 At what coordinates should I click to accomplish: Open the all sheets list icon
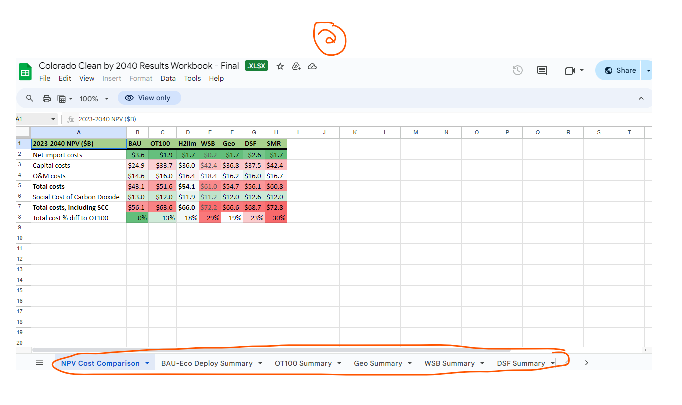click(x=40, y=363)
